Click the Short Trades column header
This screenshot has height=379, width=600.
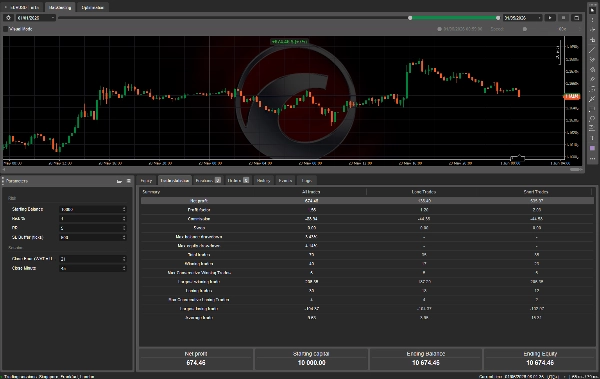(x=536, y=192)
